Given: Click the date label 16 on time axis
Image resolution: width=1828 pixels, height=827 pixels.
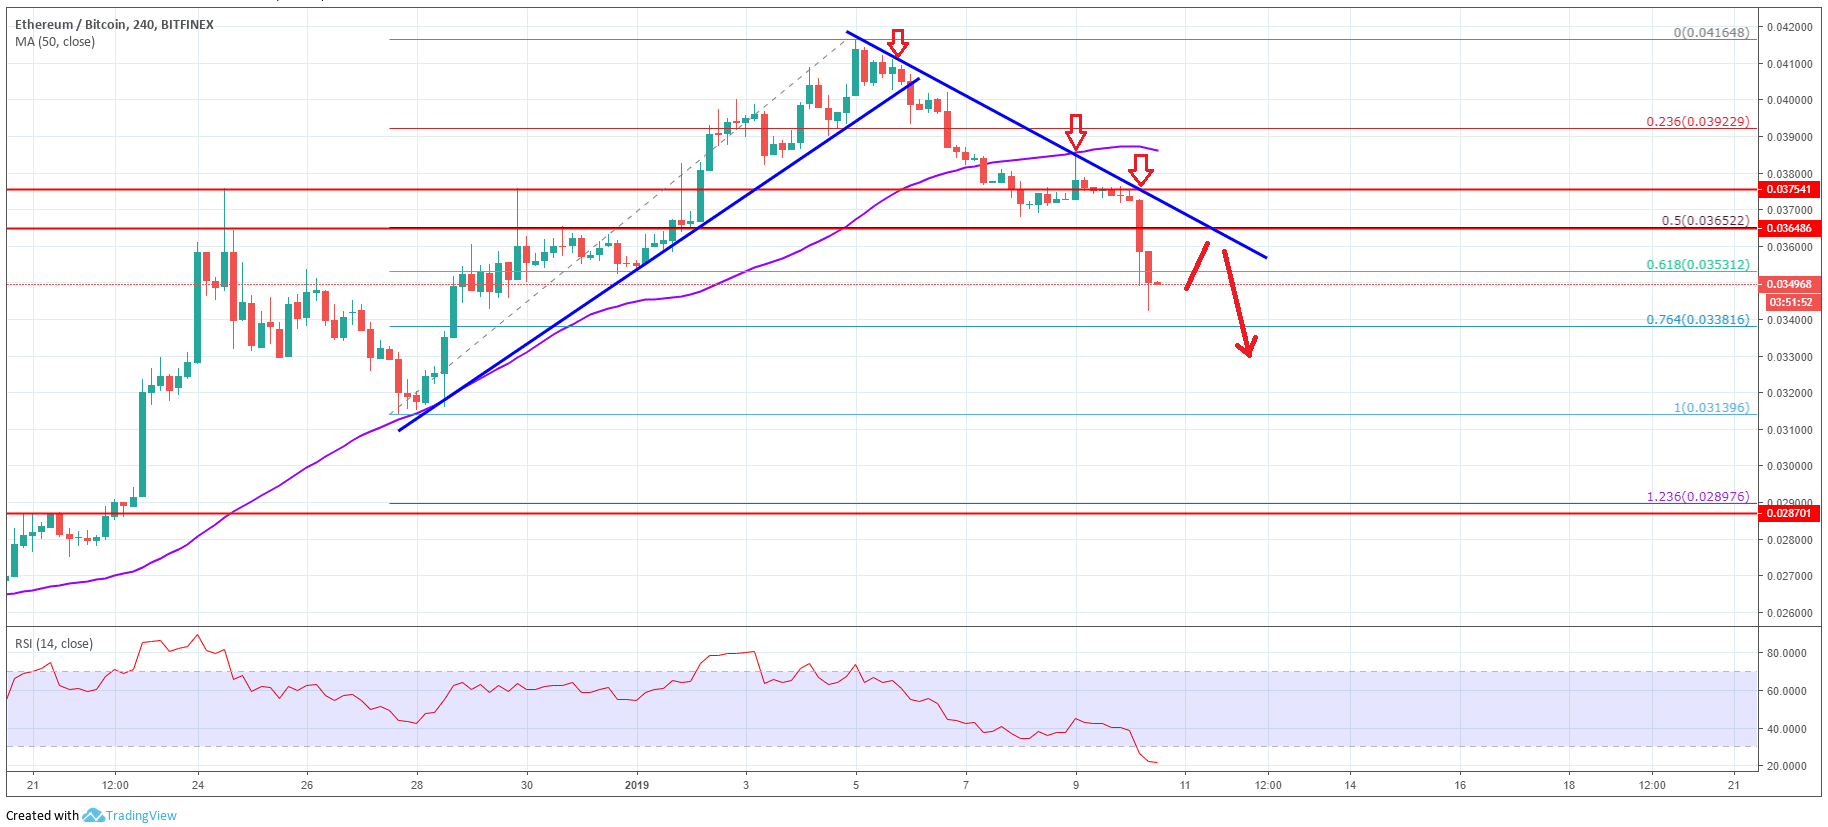Looking at the screenshot, I should click(x=1460, y=785).
